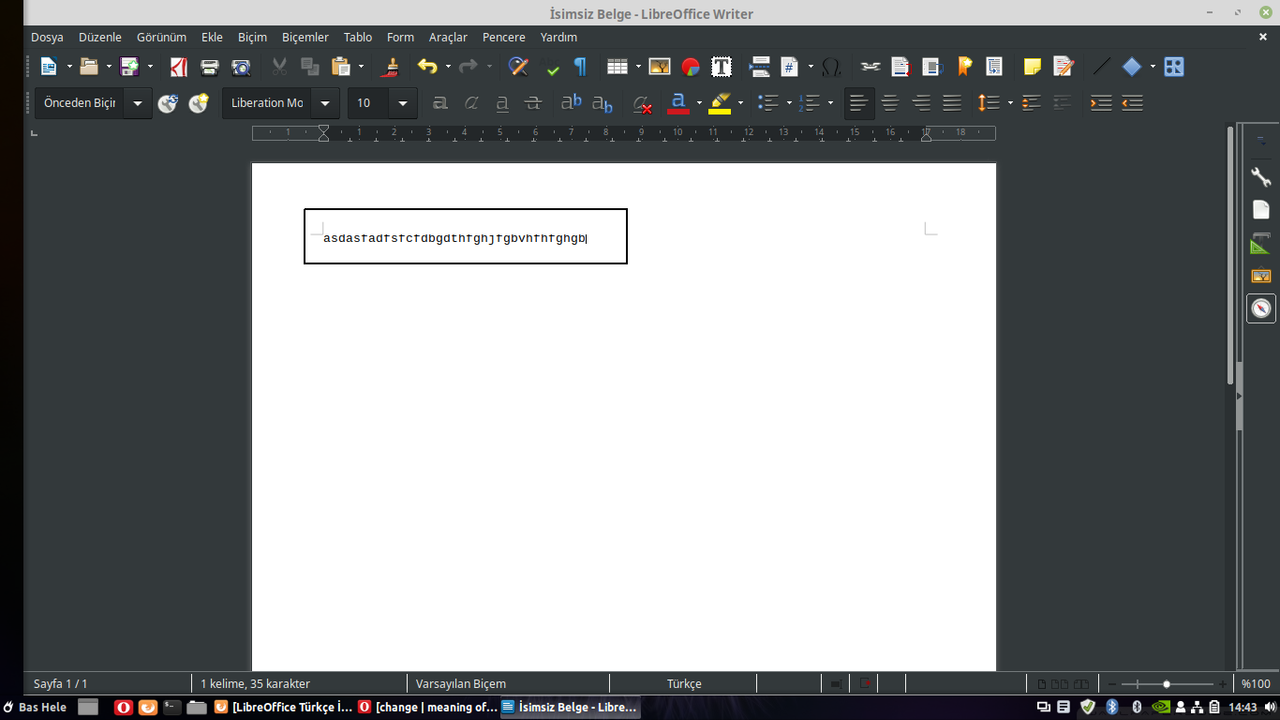Open the recent documents dropdown arrow
Viewport: 1280px width, 720px height.
coord(109,67)
